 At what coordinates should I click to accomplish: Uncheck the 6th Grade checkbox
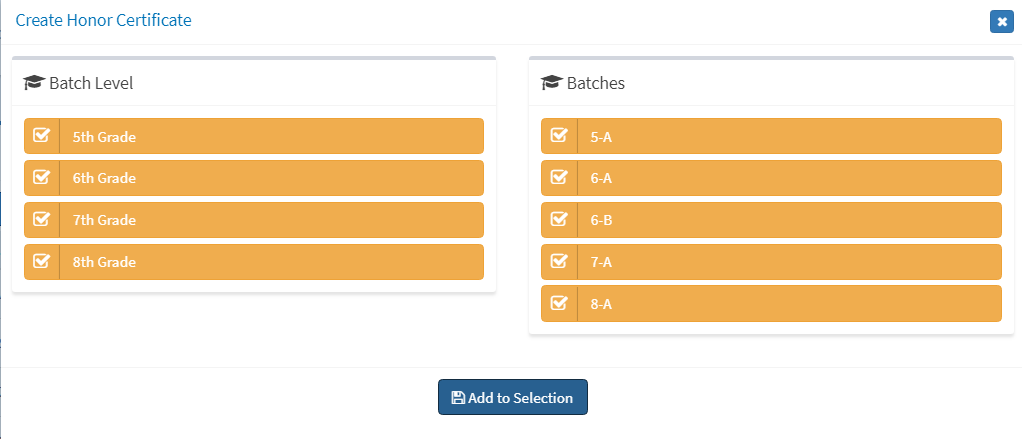click(42, 177)
